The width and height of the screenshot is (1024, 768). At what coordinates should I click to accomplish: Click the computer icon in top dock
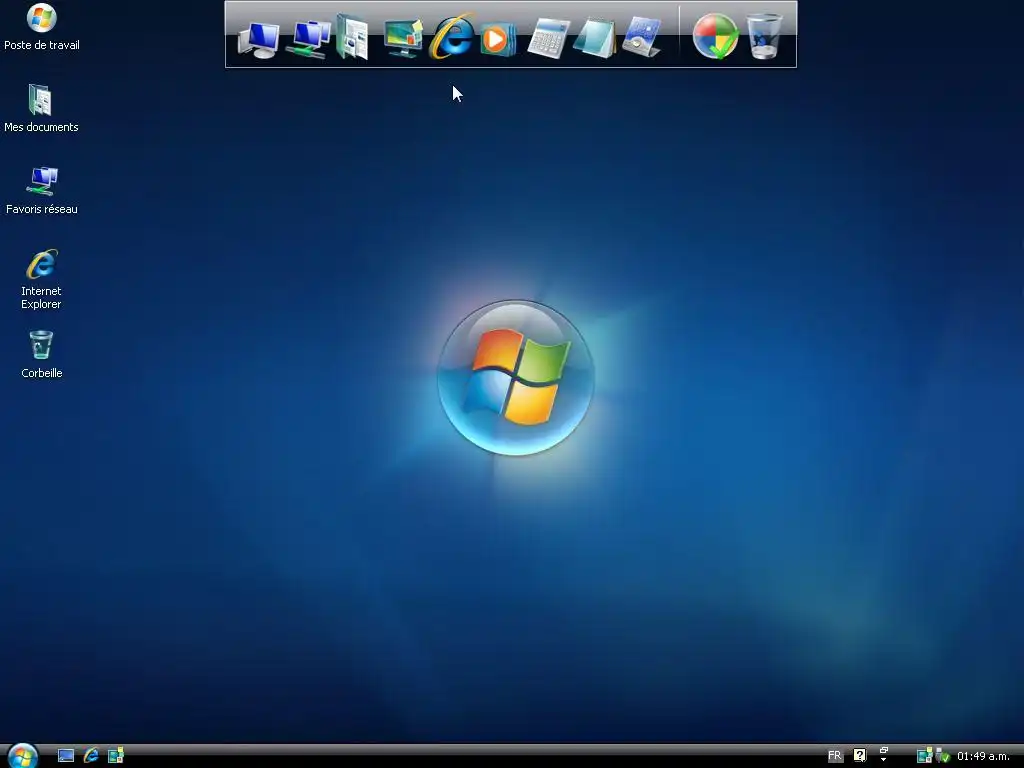(x=258, y=39)
